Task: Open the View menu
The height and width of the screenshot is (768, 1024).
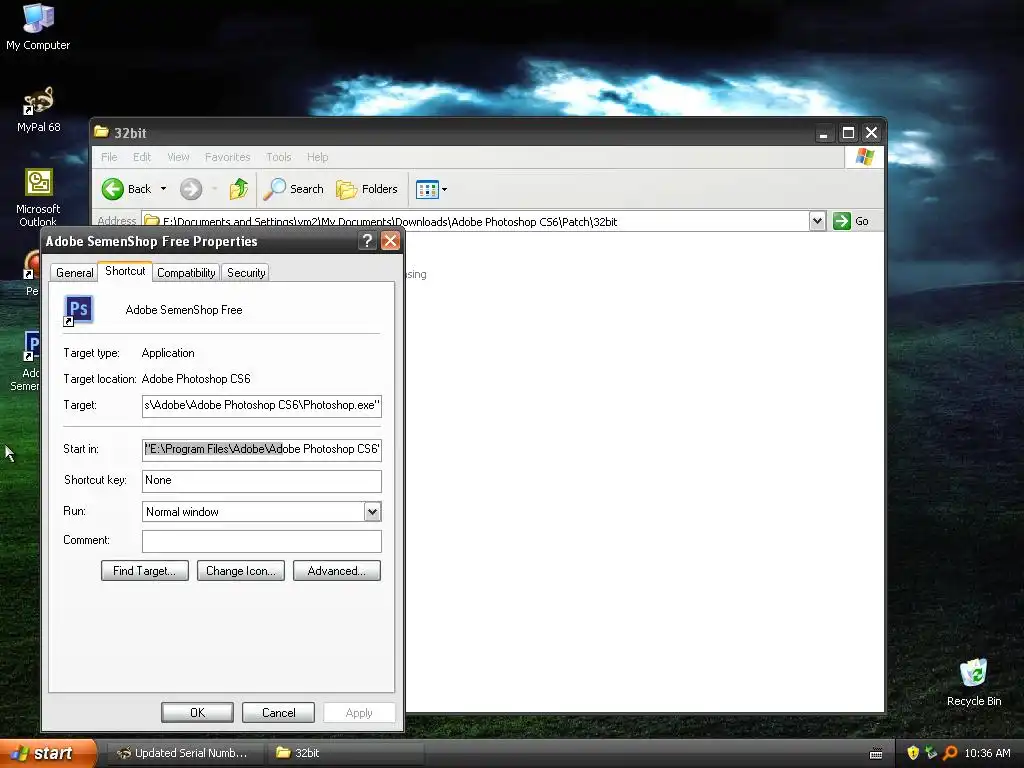Action: pos(178,157)
